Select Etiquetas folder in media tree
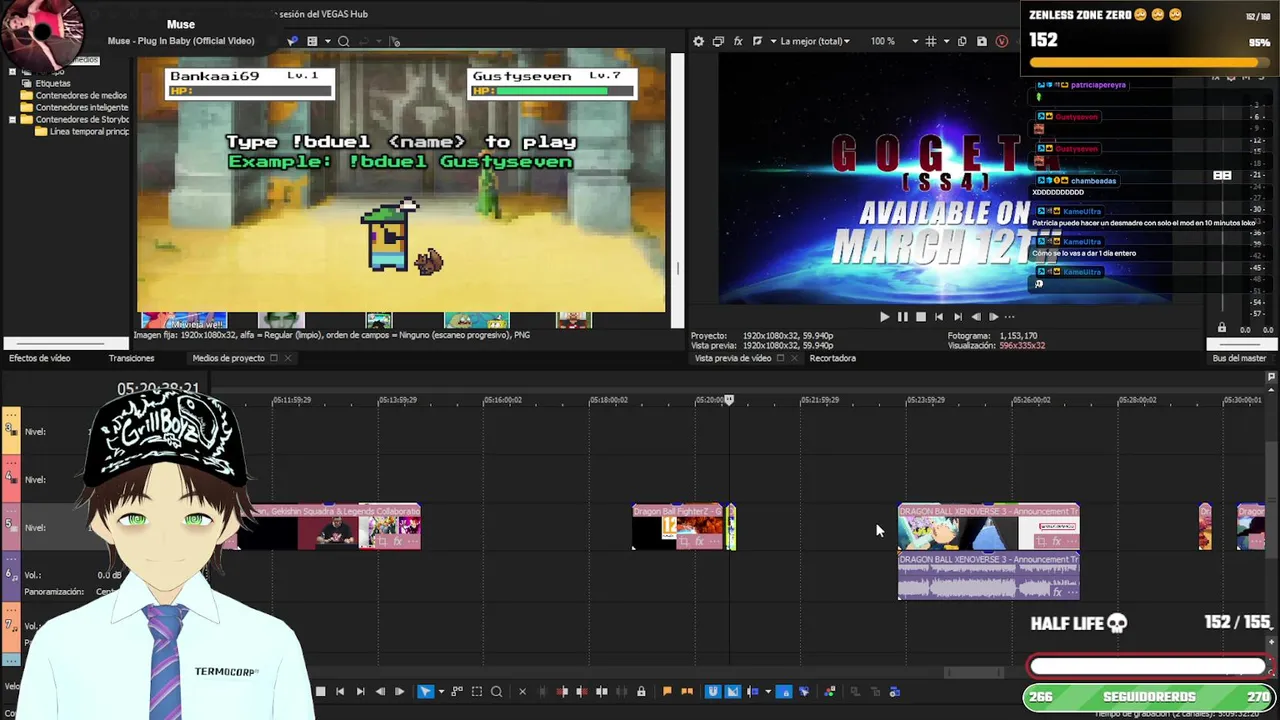Image resolution: width=1280 pixels, height=720 pixels. (53, 83)
